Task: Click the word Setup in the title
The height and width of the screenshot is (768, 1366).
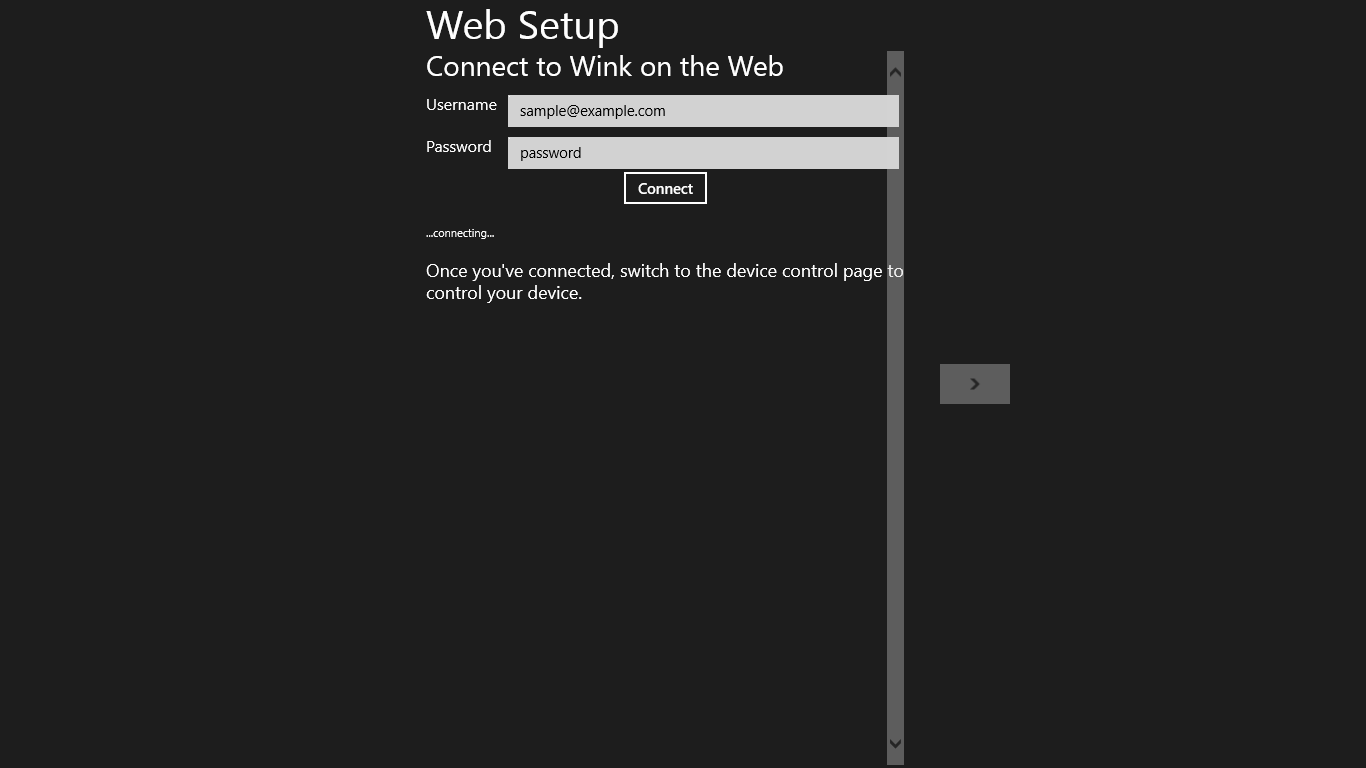Action: pyautogui.click(x=567, y=27)
